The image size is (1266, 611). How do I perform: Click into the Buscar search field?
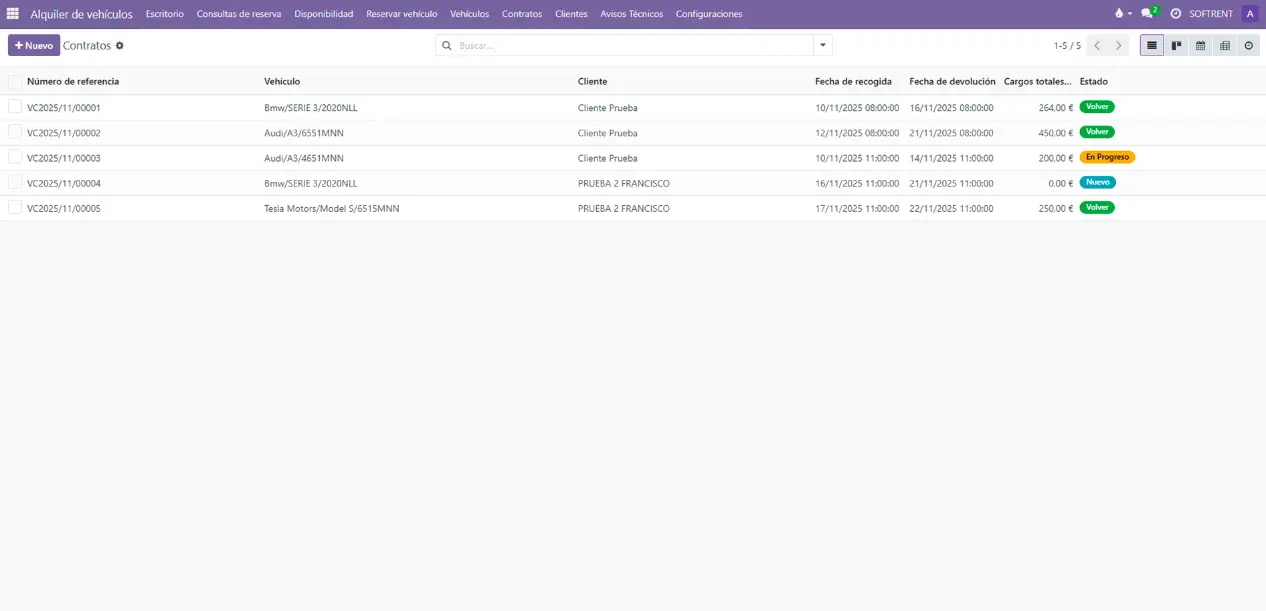(x=630, y=46)
